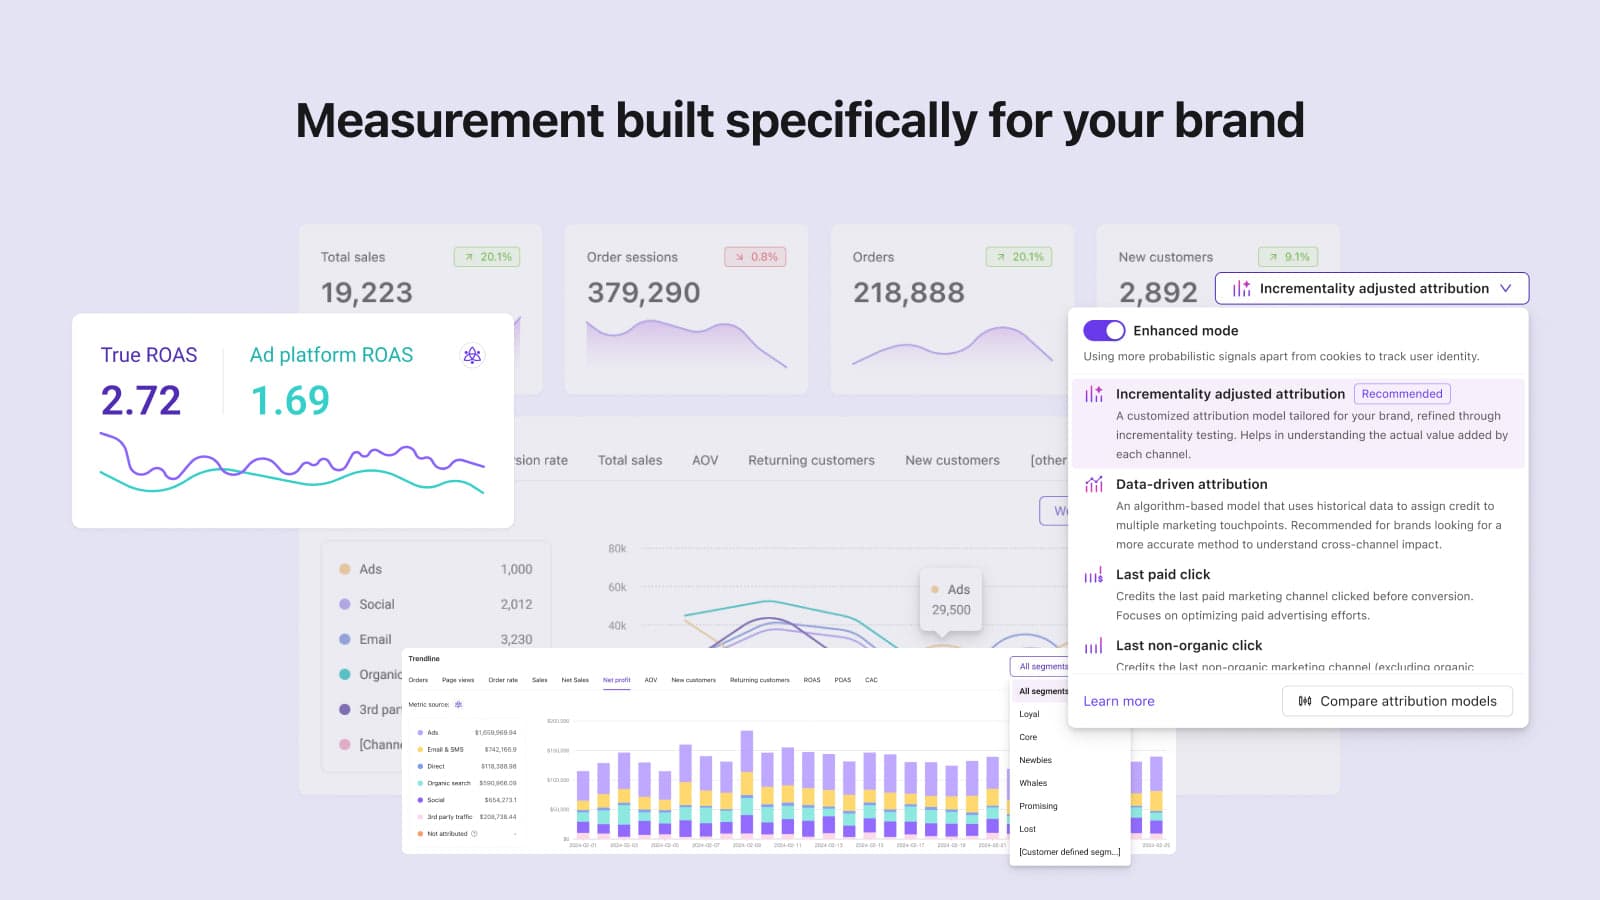
Task: Click the atom icon beside Ad platform ROAS
Action: coord(472,355)
